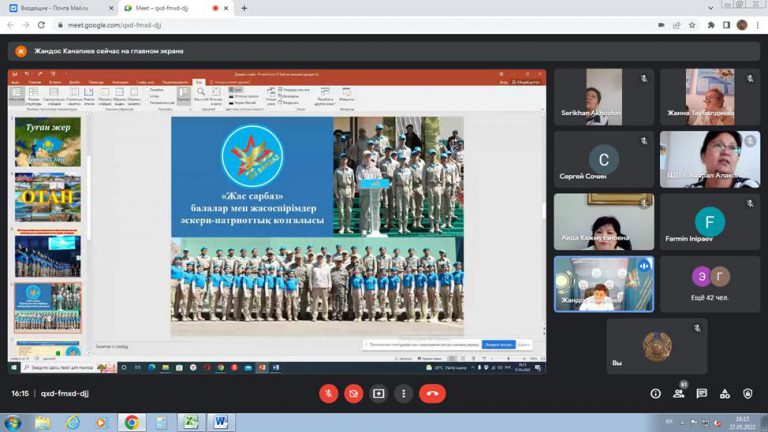Open a new Chrome tab
The height and width of the screenshot is (432, 768).
coord(244,8)
